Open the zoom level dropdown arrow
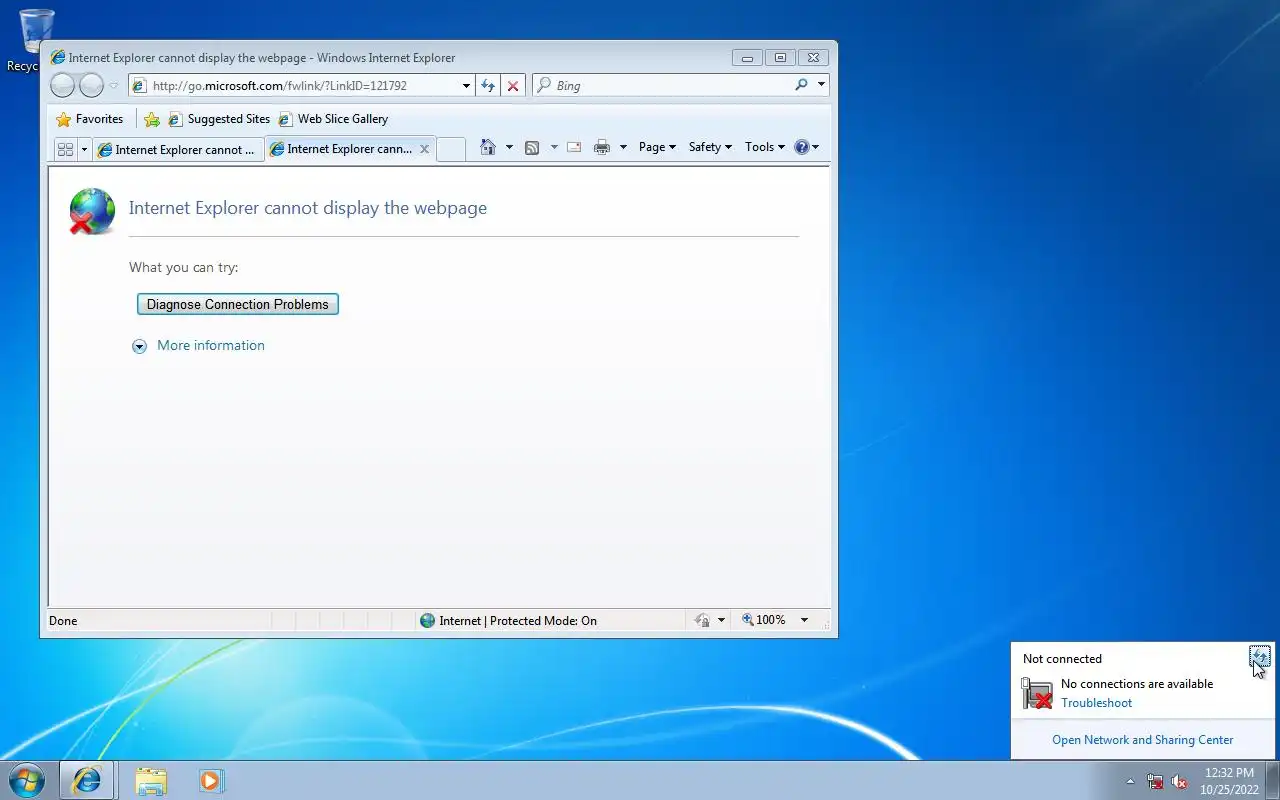The image size is (1280, 800). [x=804, y=620]
